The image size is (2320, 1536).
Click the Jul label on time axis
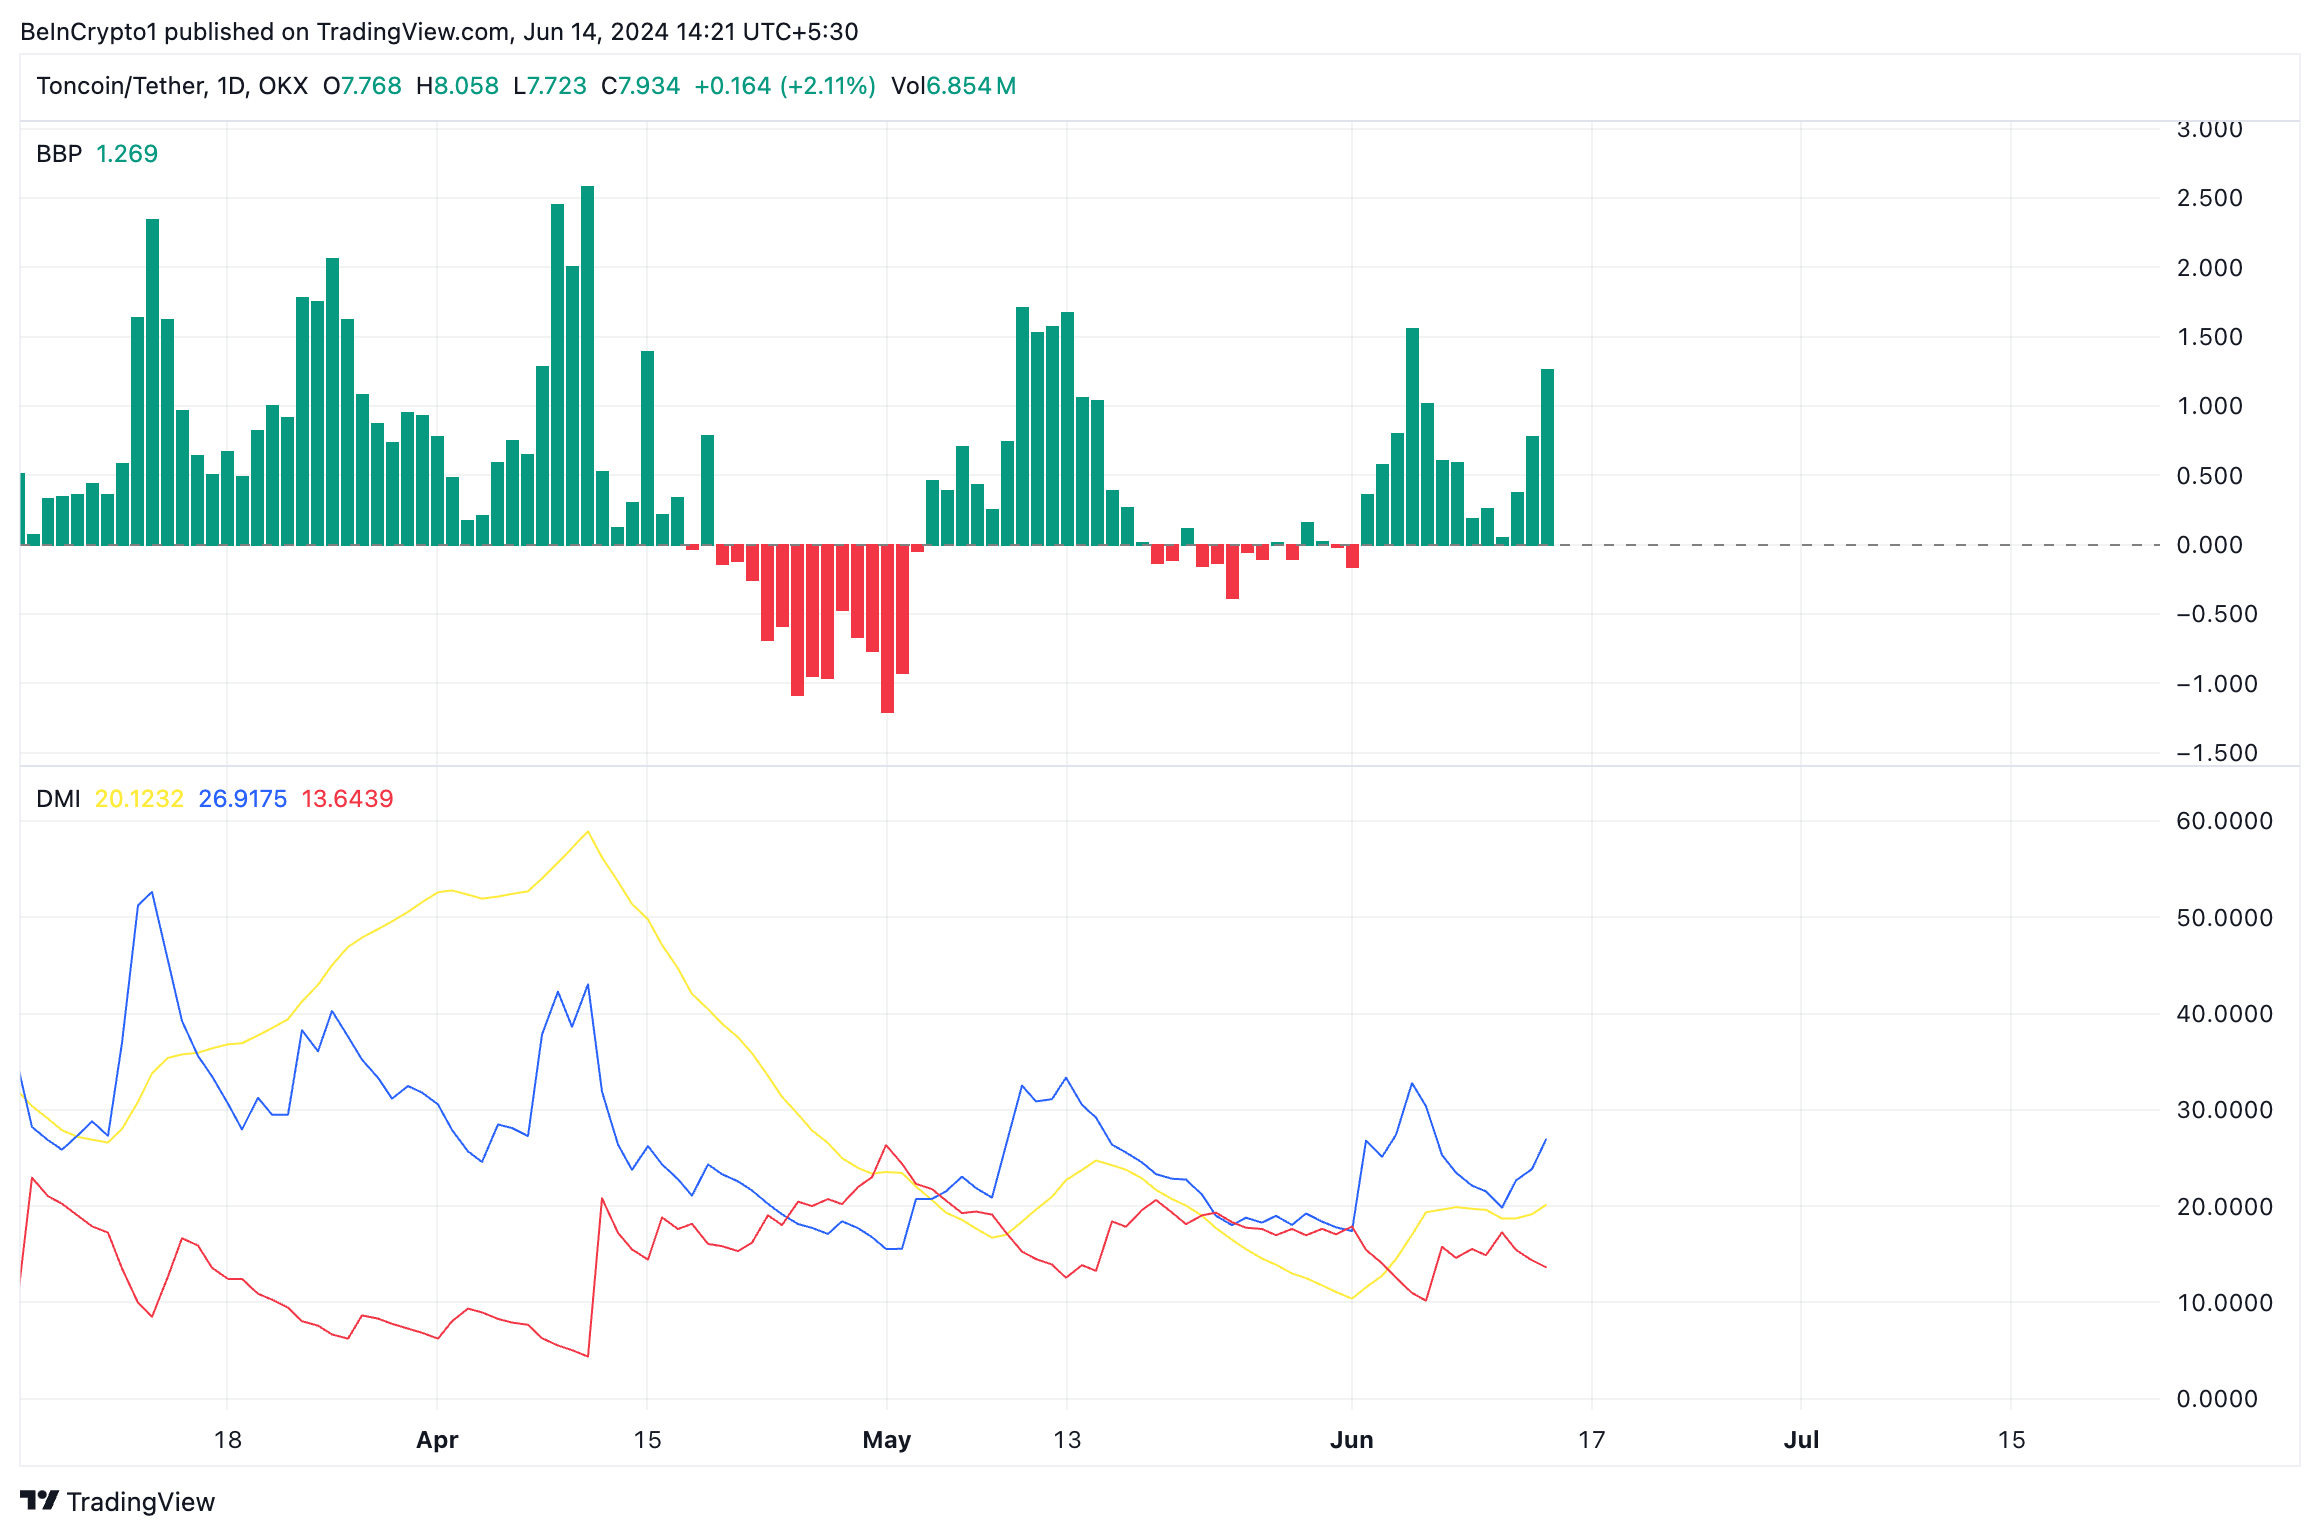pyautogui.click(x=1801, y=1440)
